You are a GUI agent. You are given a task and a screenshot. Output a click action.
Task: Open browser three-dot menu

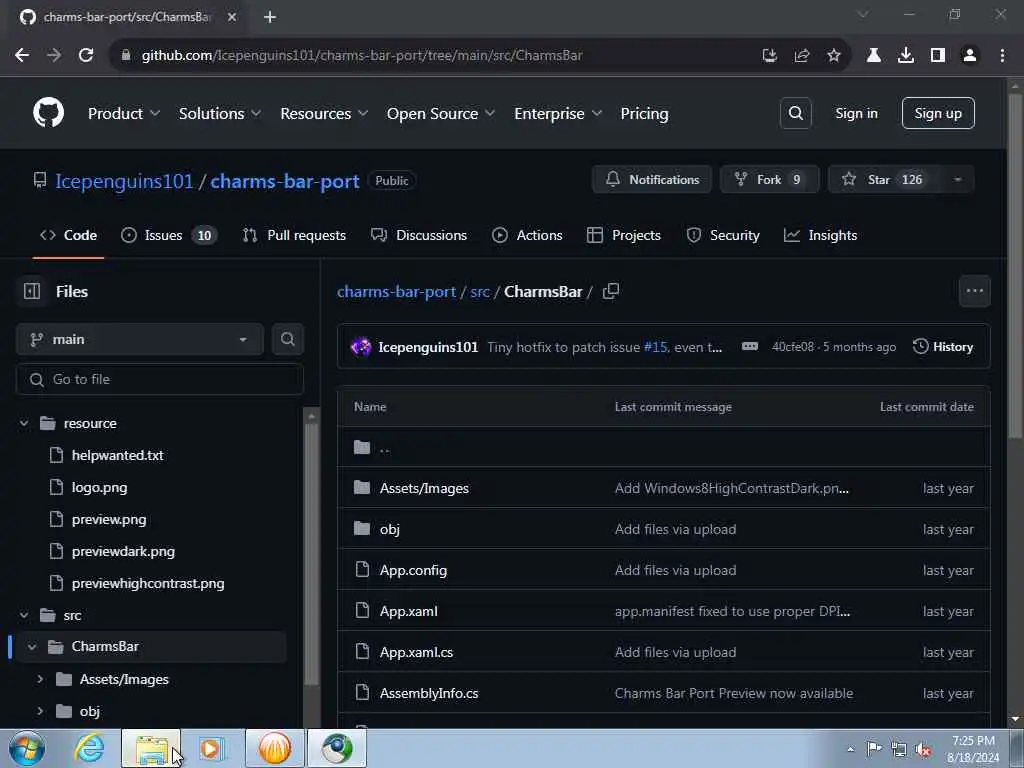point(1002,56)
